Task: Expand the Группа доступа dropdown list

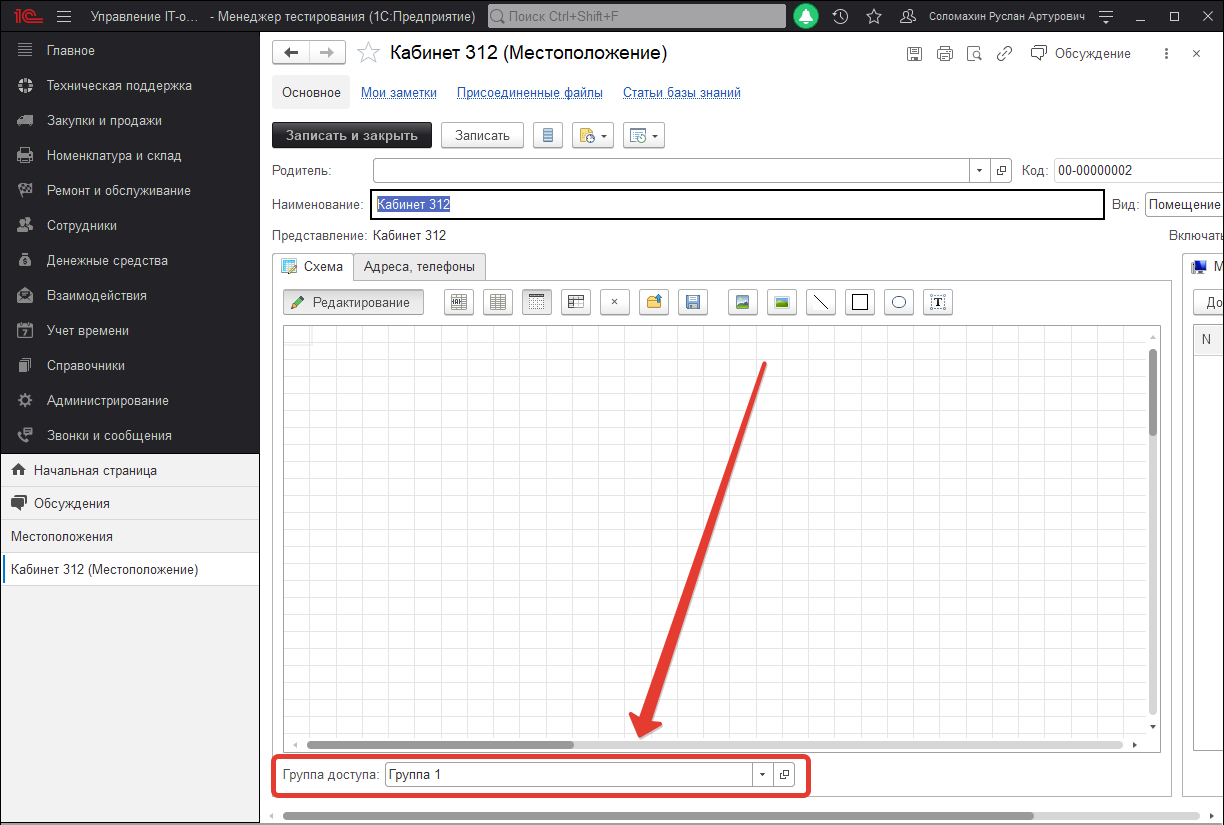Action: pos(762,775)
